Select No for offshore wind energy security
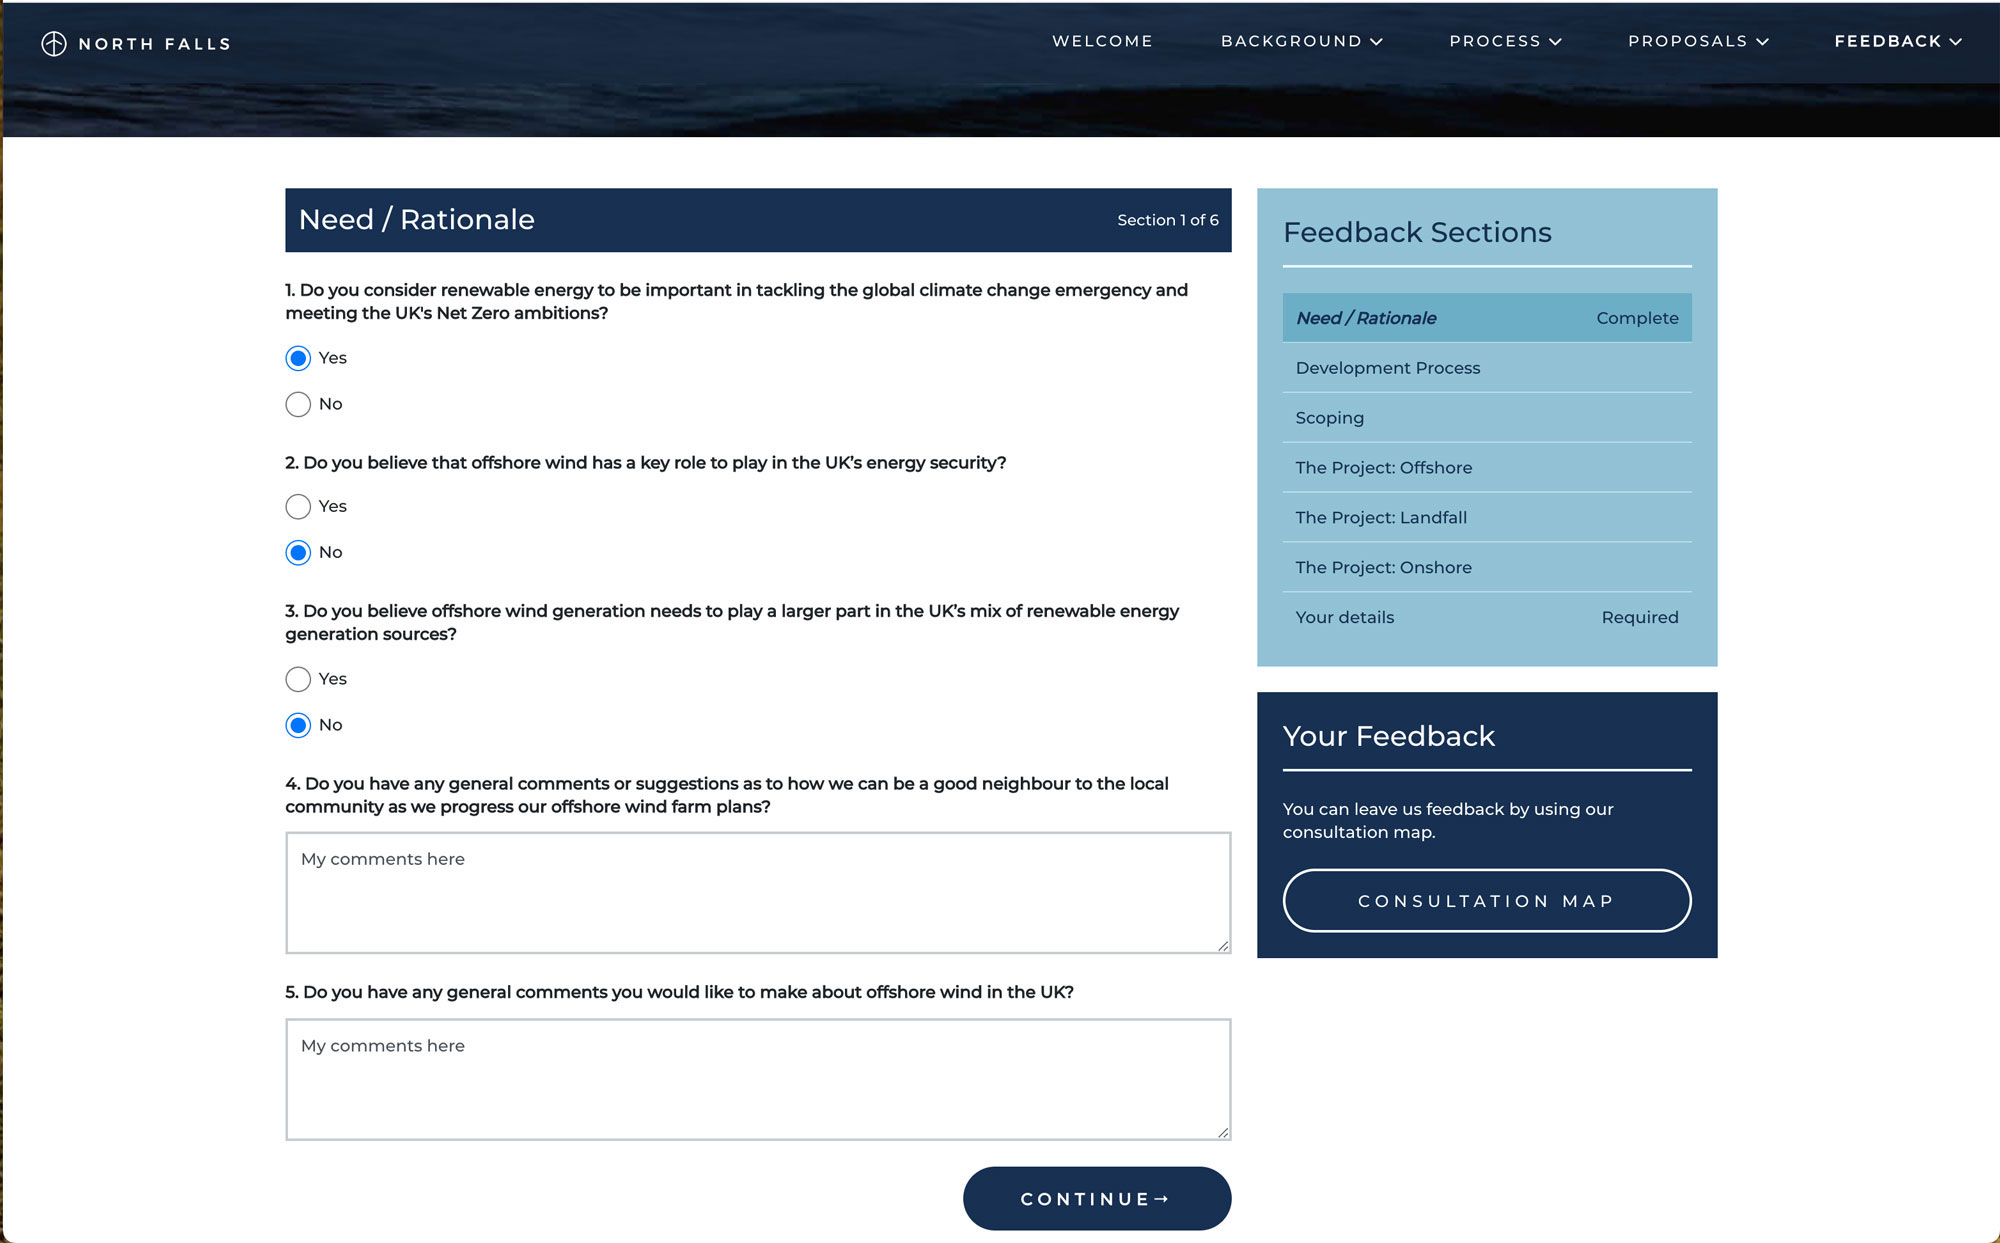The width and height of the screenshot is (2000, 1243). pyautogui.click(x=298, y=551)
